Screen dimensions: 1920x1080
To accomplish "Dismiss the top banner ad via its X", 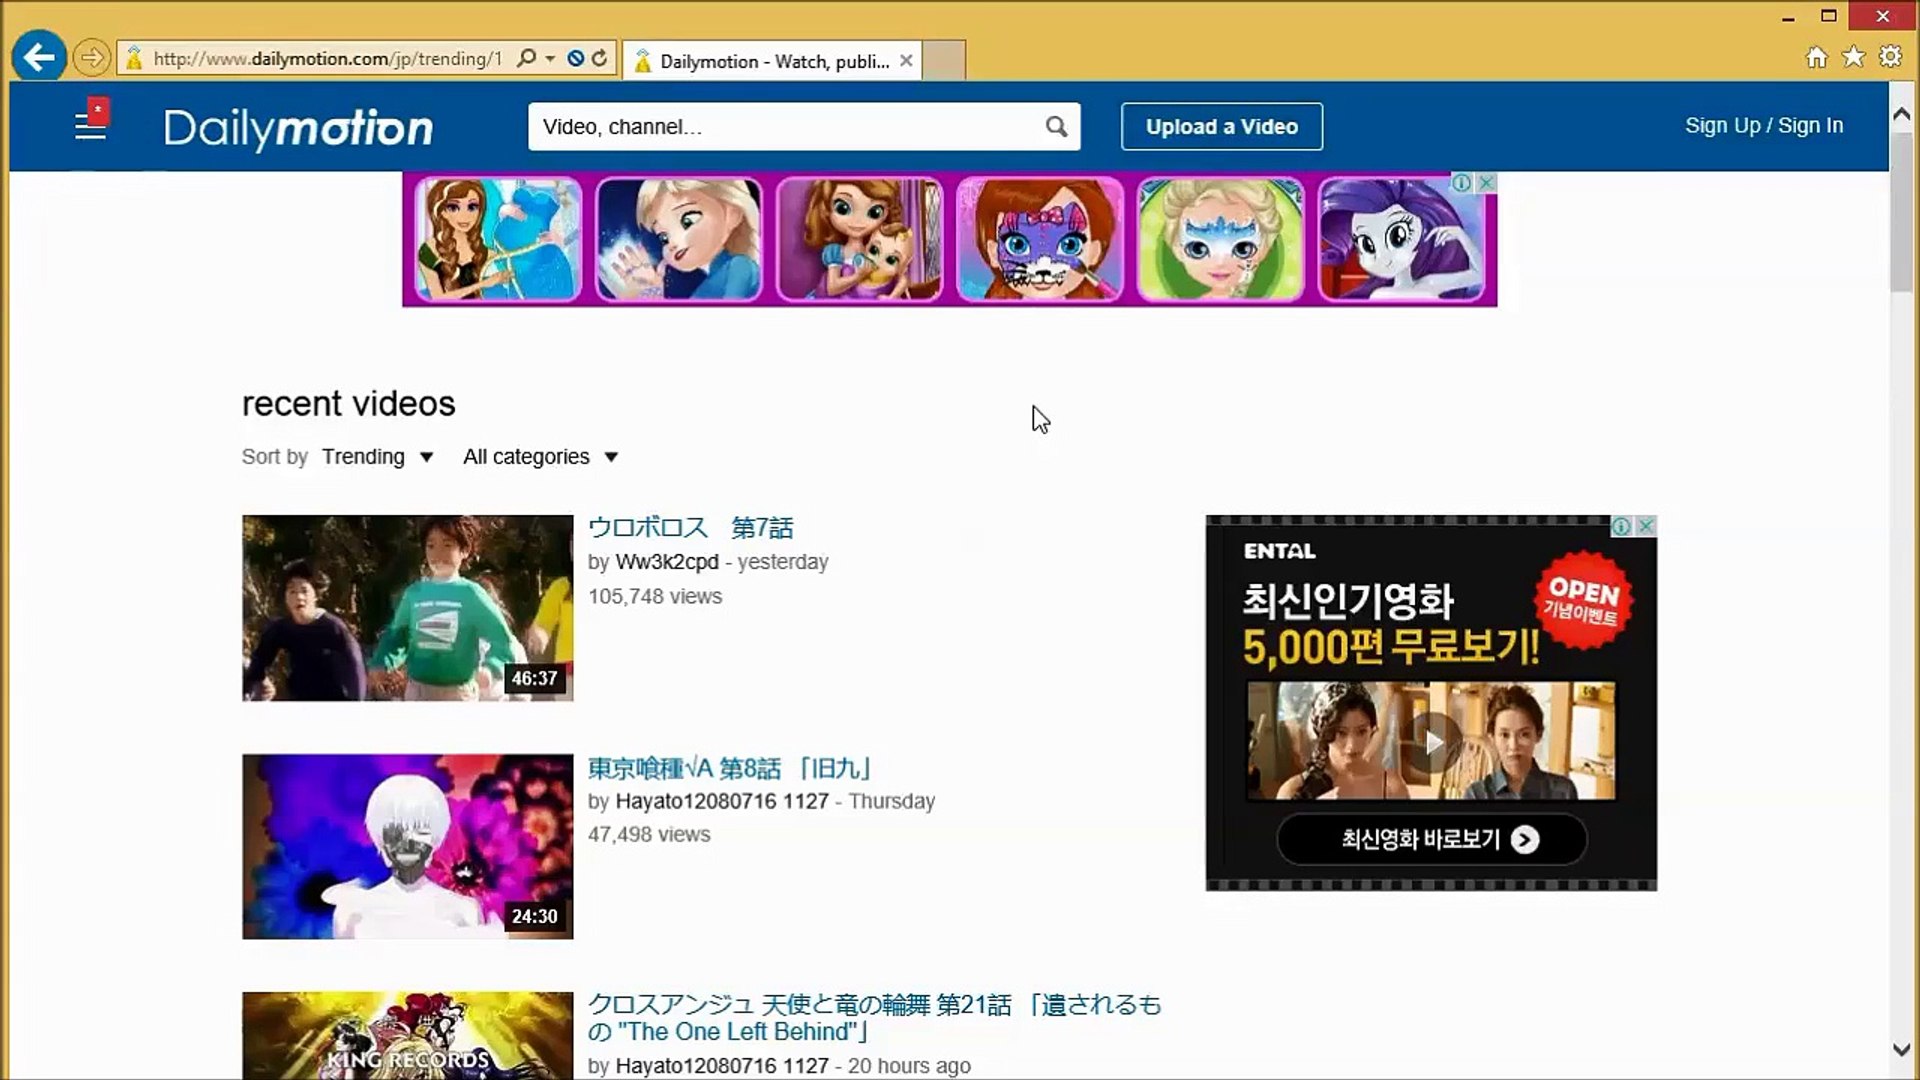I will [x=1484, y=183].
